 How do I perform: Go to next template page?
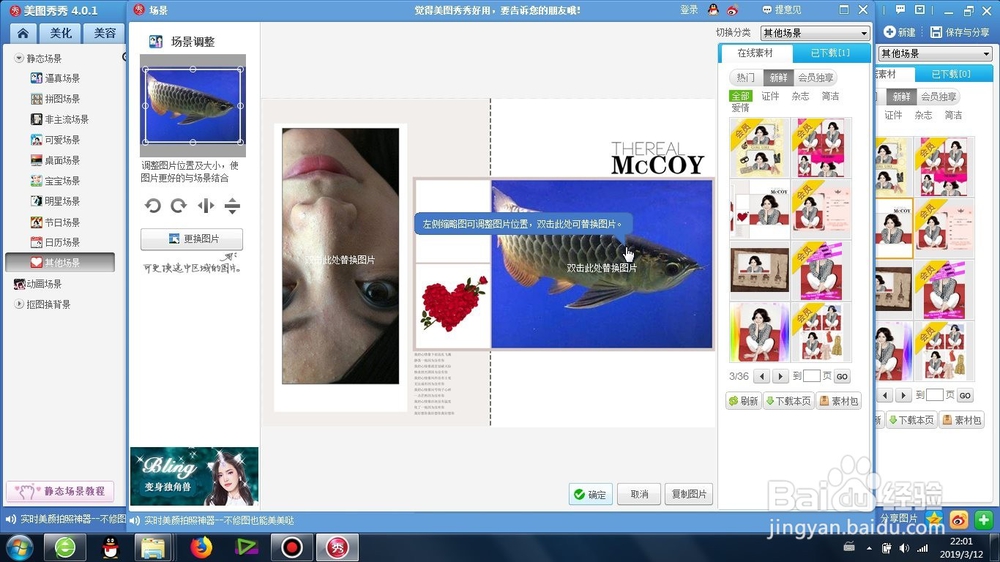pyautogui.click(x=780, y=376)
